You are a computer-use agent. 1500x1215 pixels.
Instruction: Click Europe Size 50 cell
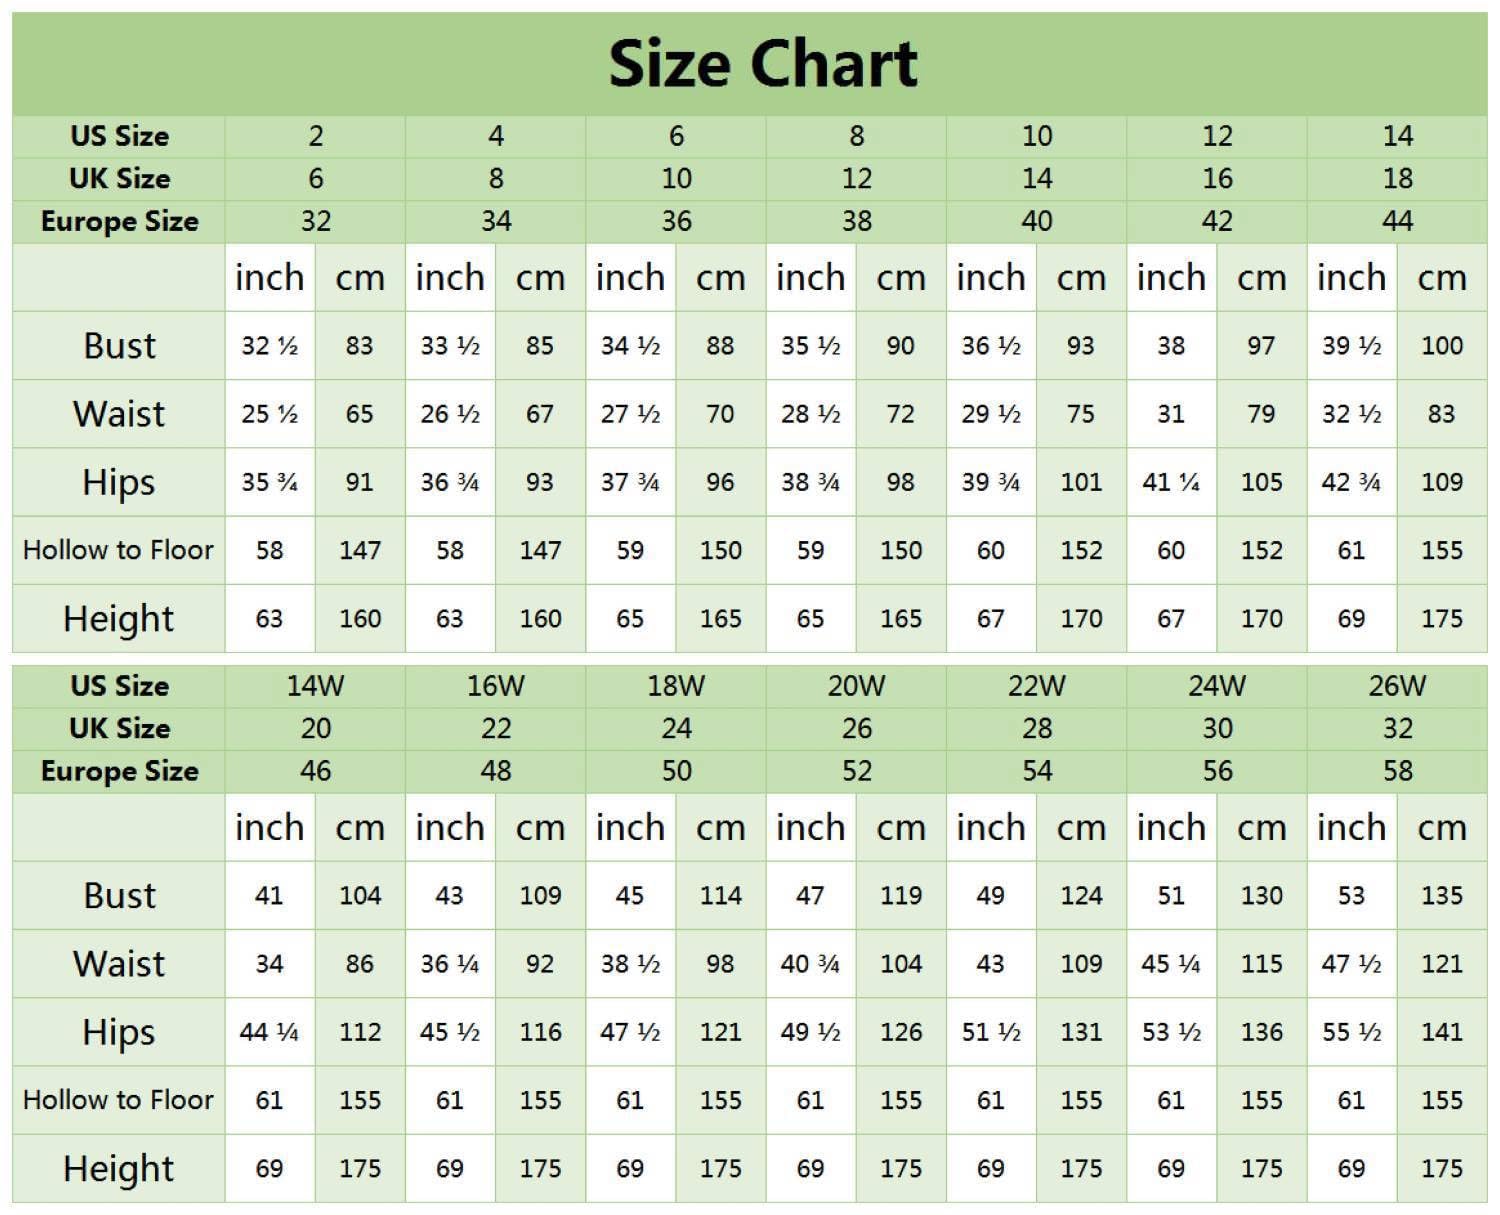676,771
